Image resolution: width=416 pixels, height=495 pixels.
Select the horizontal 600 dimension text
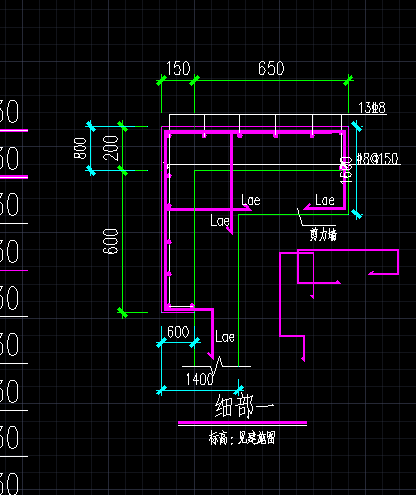click(178, 332)
